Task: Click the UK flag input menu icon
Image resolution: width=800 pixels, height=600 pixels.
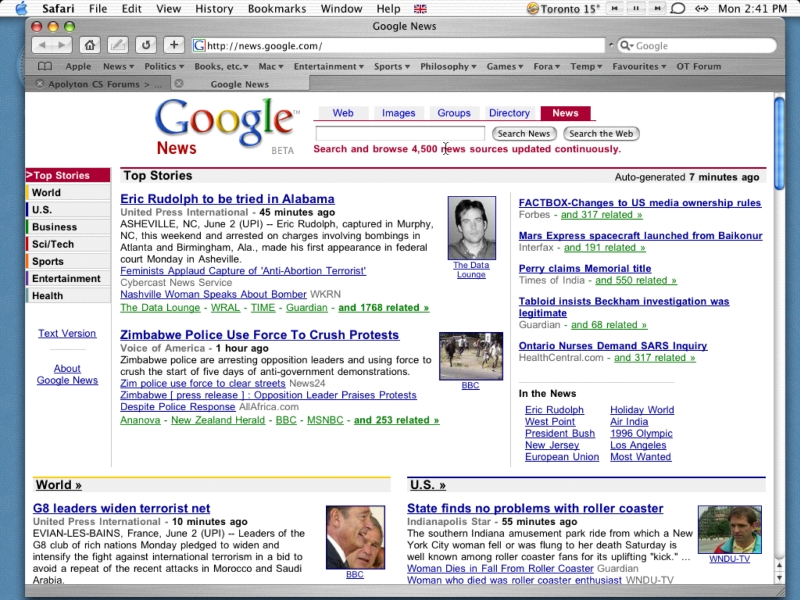Action: pyautogui.click(x=420, y=9)
